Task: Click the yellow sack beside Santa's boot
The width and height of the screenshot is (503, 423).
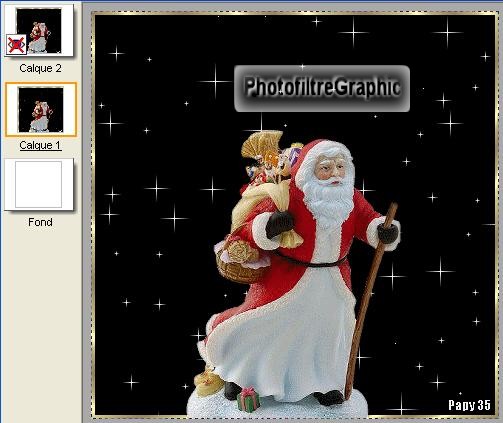Action: [208, 382]
